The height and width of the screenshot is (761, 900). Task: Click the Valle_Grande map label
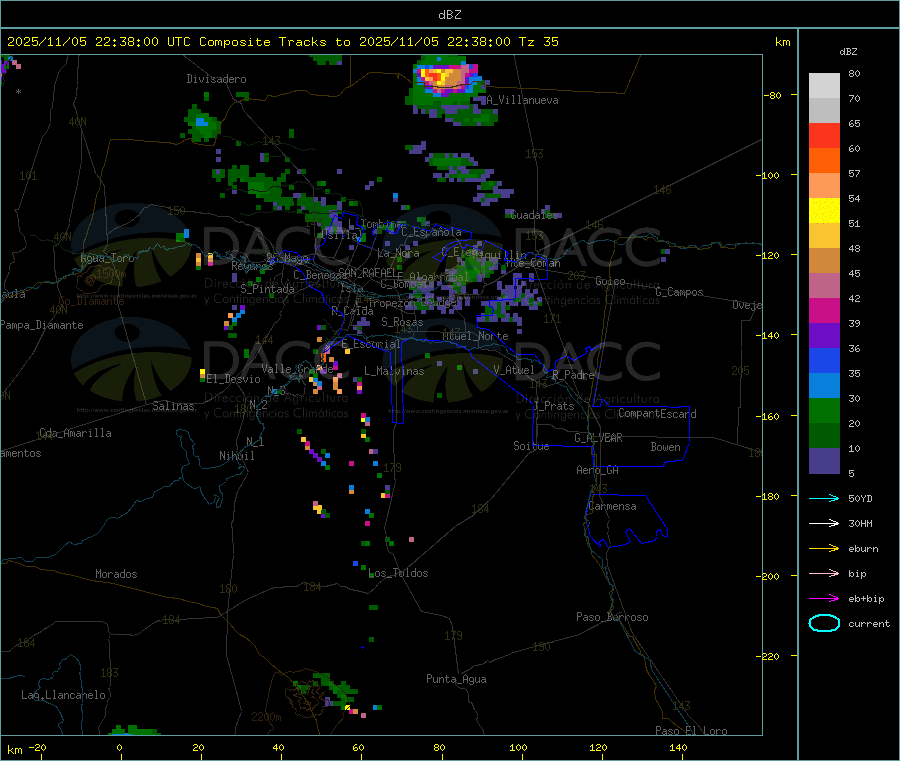tap(297, 369)
